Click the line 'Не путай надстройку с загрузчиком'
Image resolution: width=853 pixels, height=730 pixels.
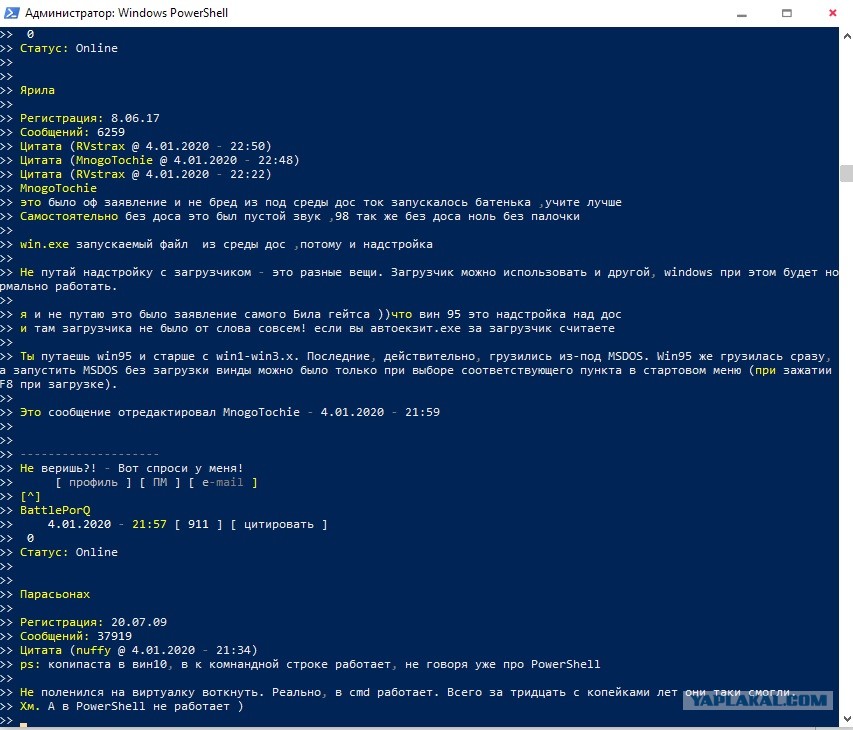tap(419, 279)
